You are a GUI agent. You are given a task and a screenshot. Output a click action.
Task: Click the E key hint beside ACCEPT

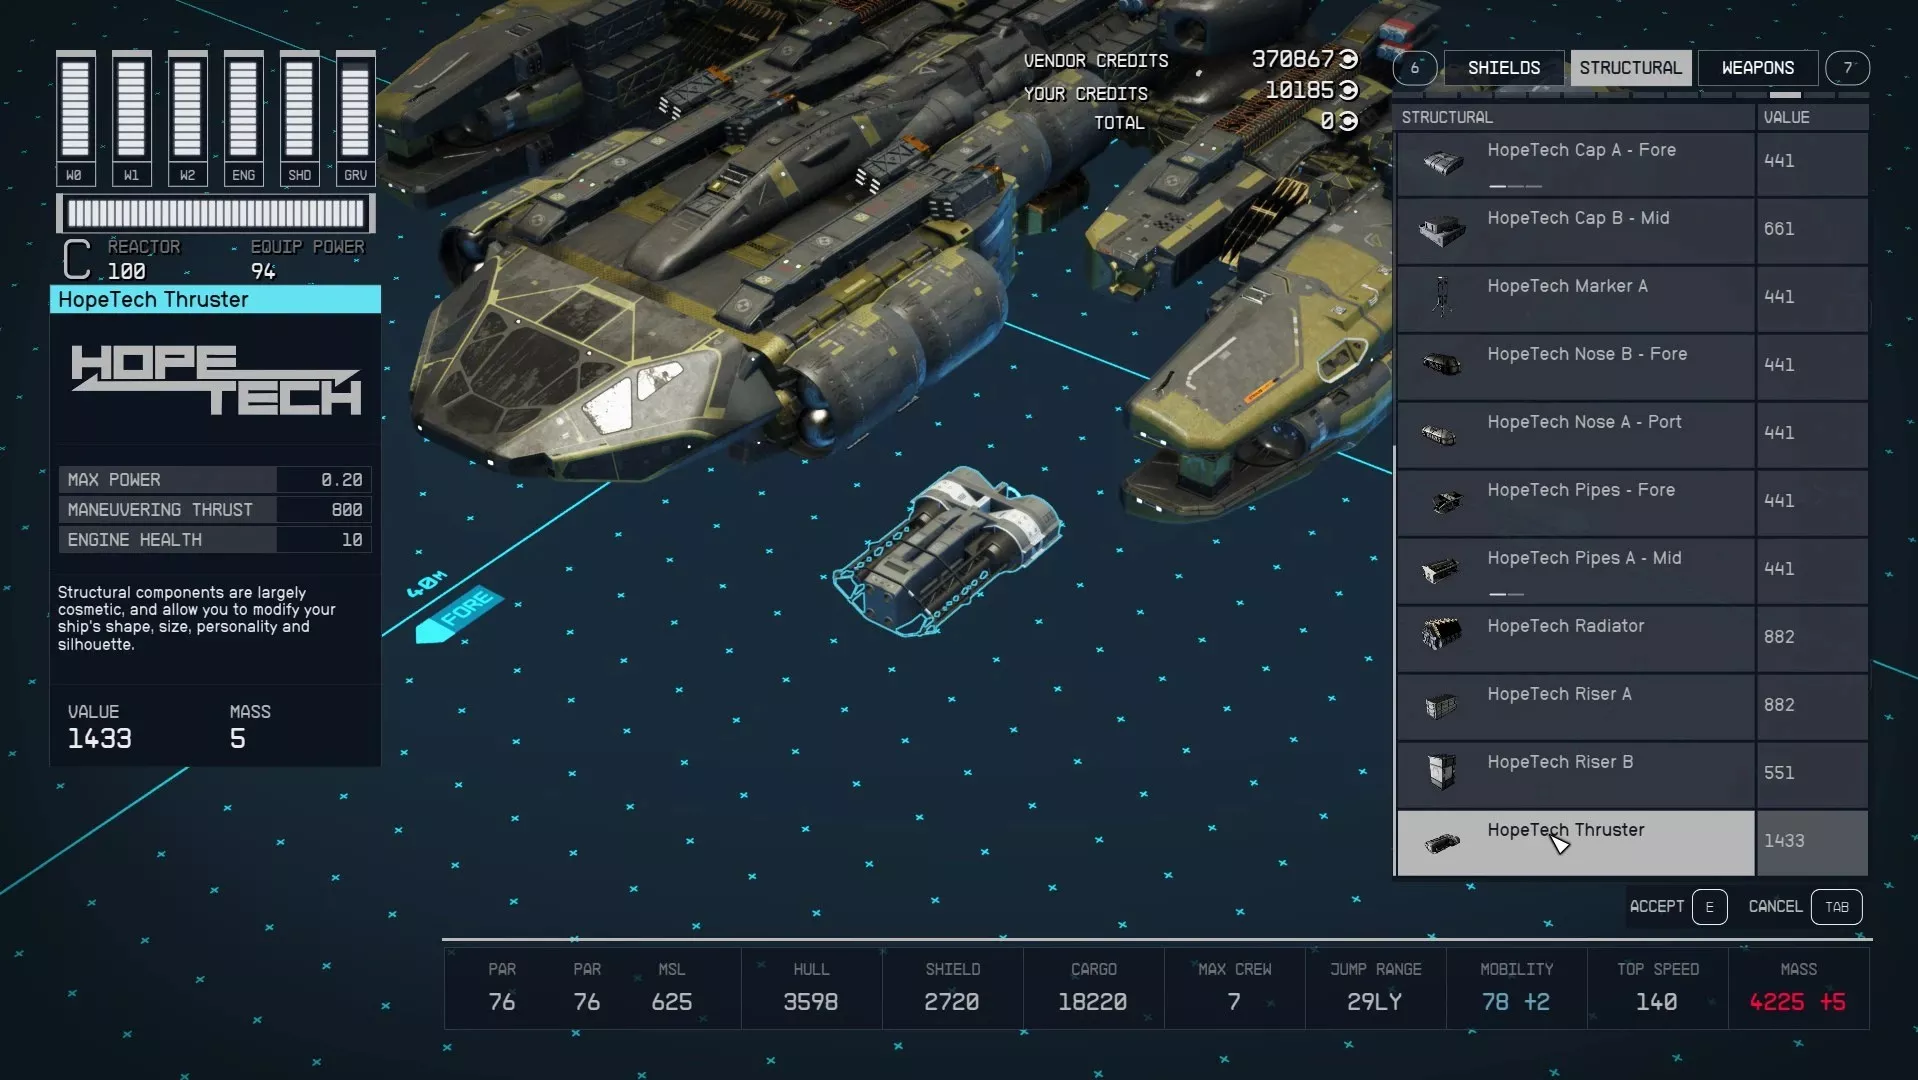tap(1709, 907)
